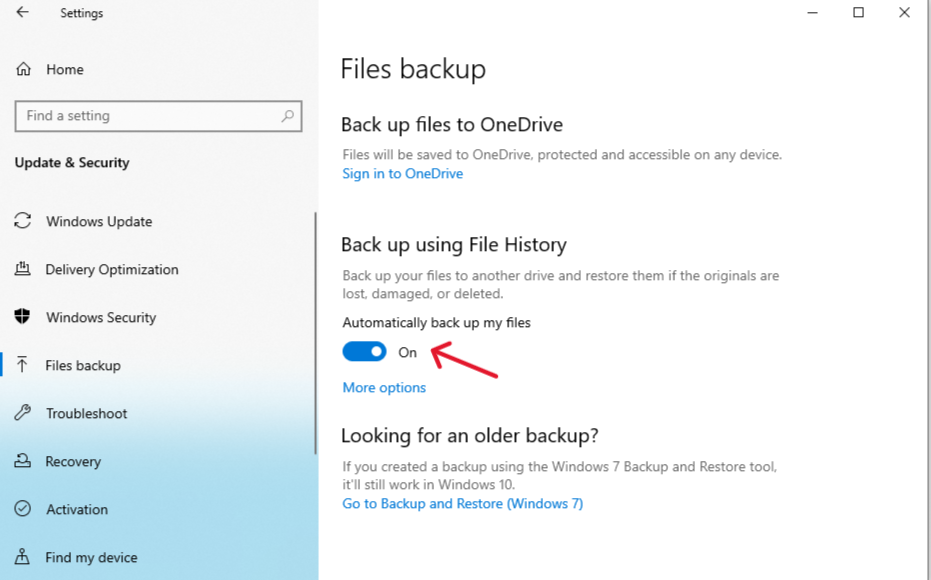Open Troubleshoot using its wrench icon
Screen dimensions: 931x580
point(23,413)
